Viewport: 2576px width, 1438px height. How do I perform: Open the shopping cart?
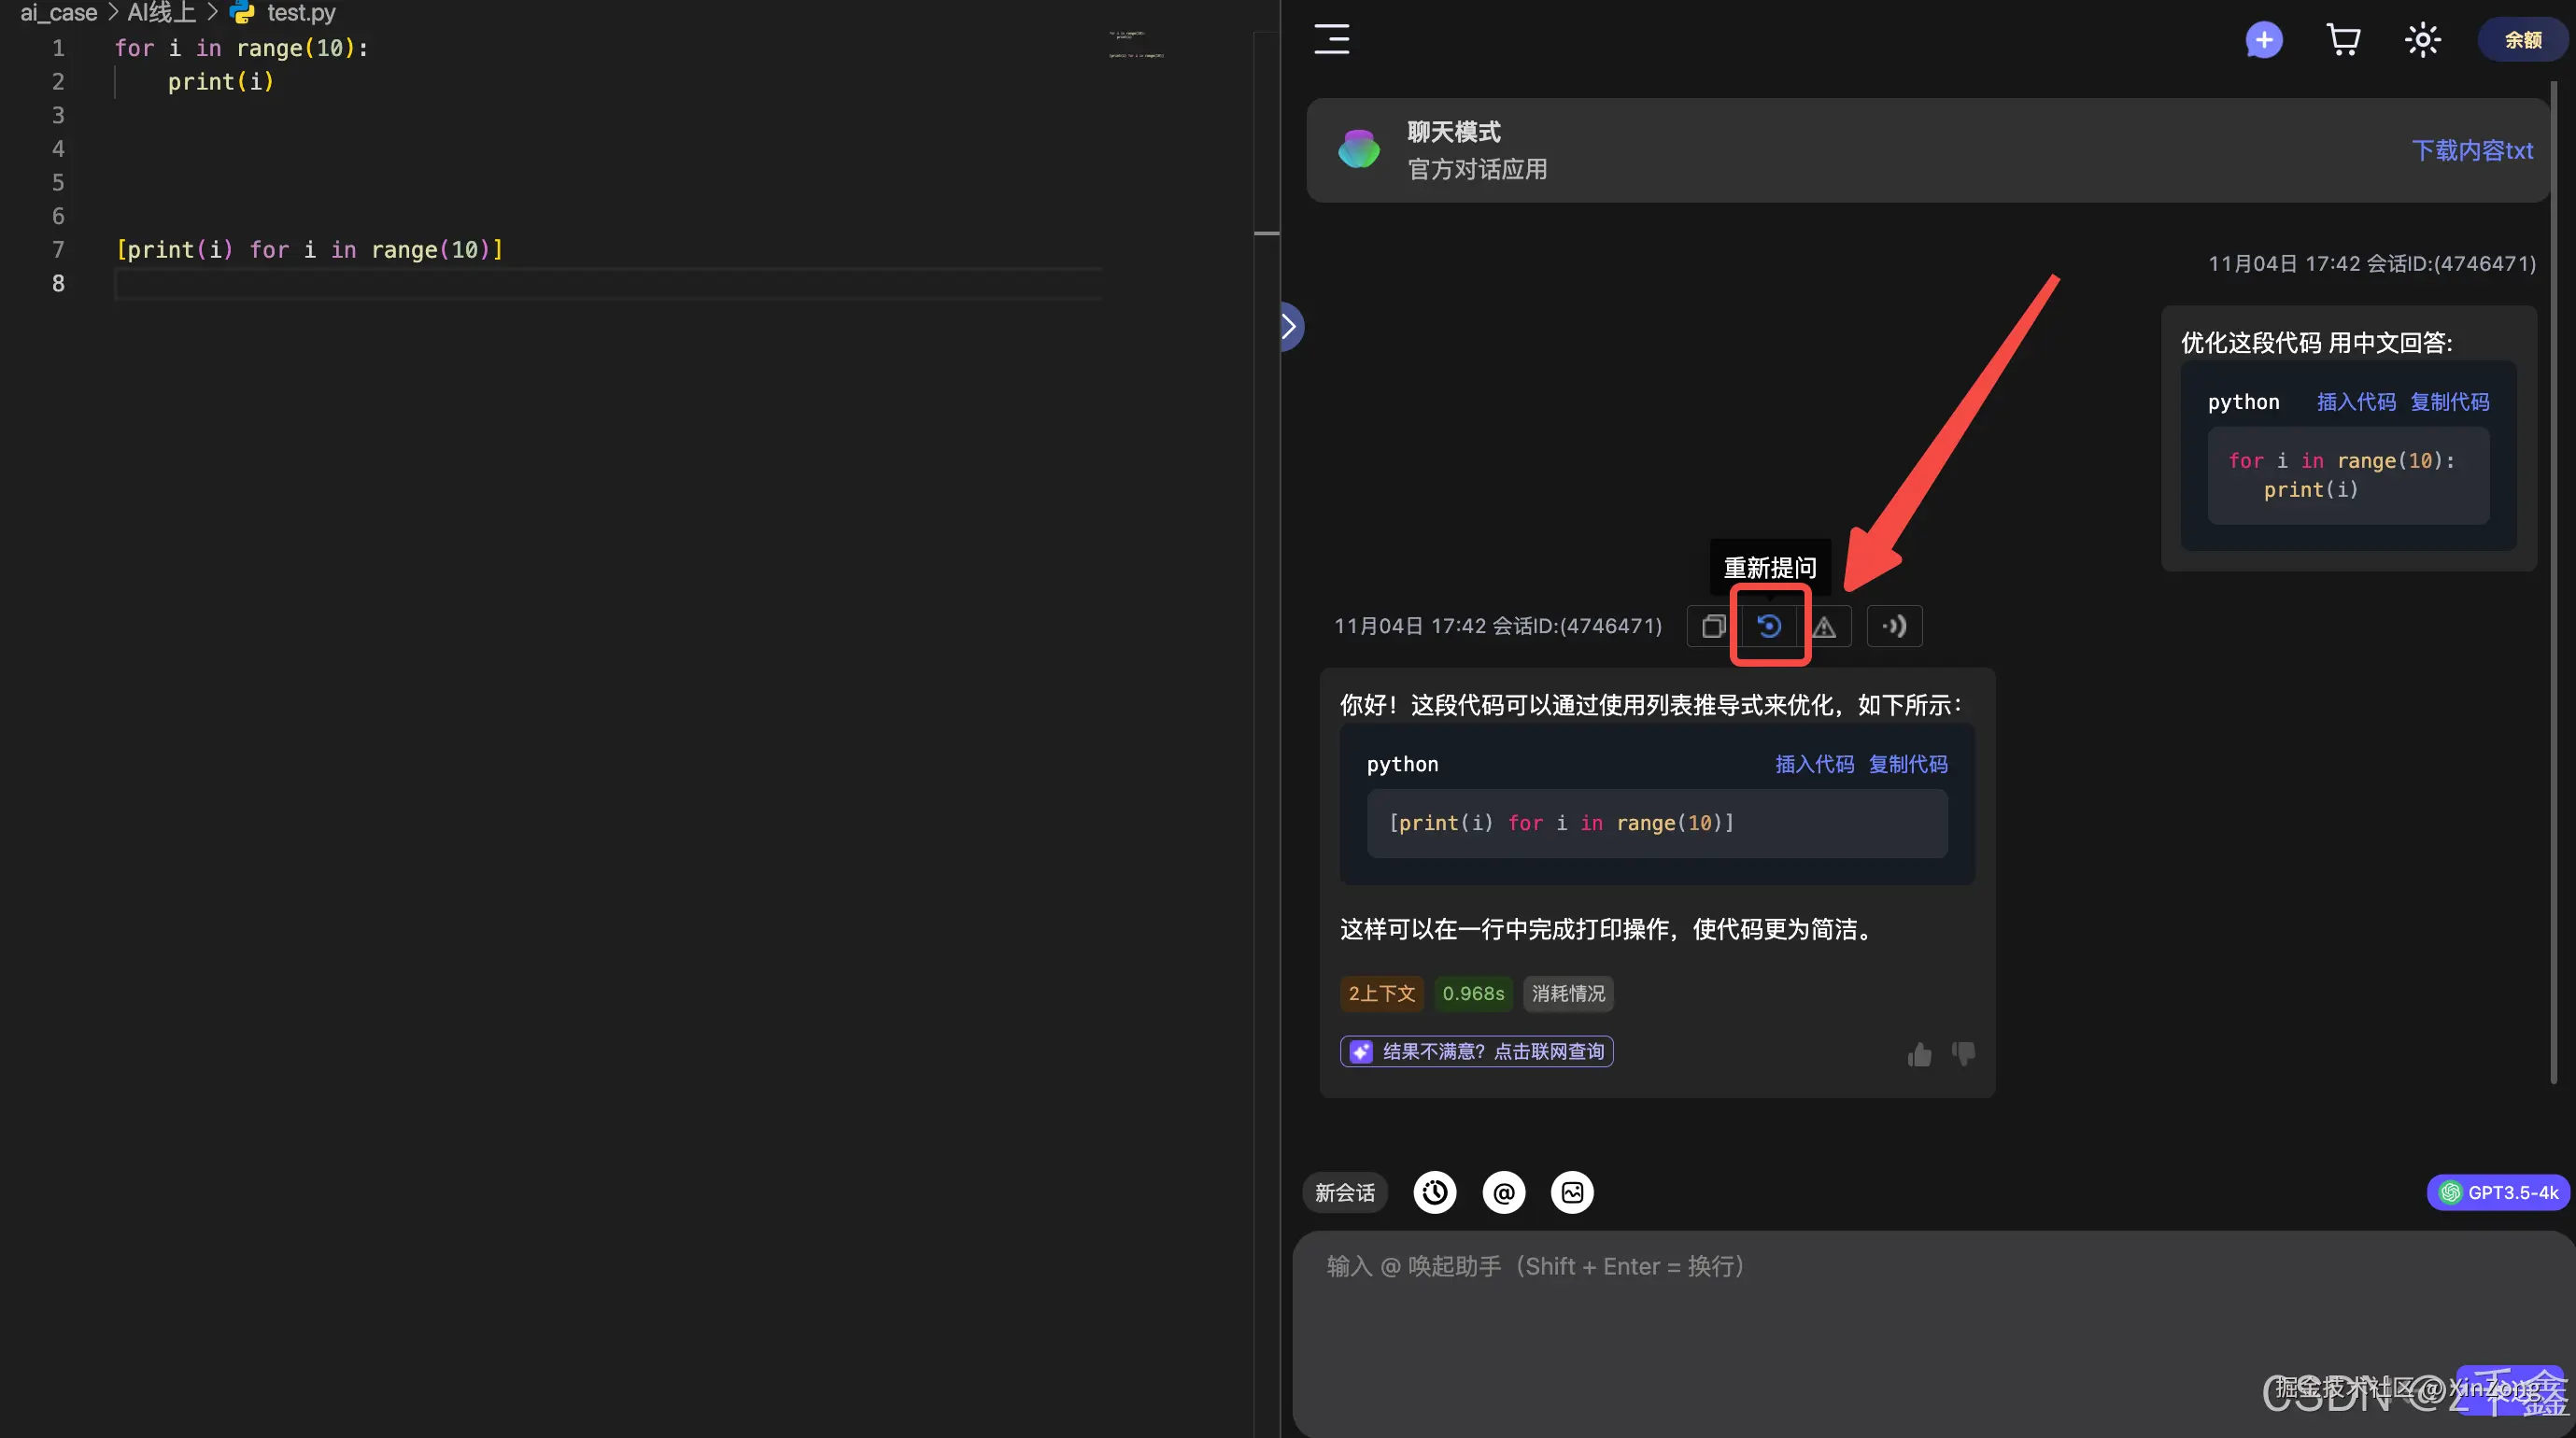point(2344,40)
